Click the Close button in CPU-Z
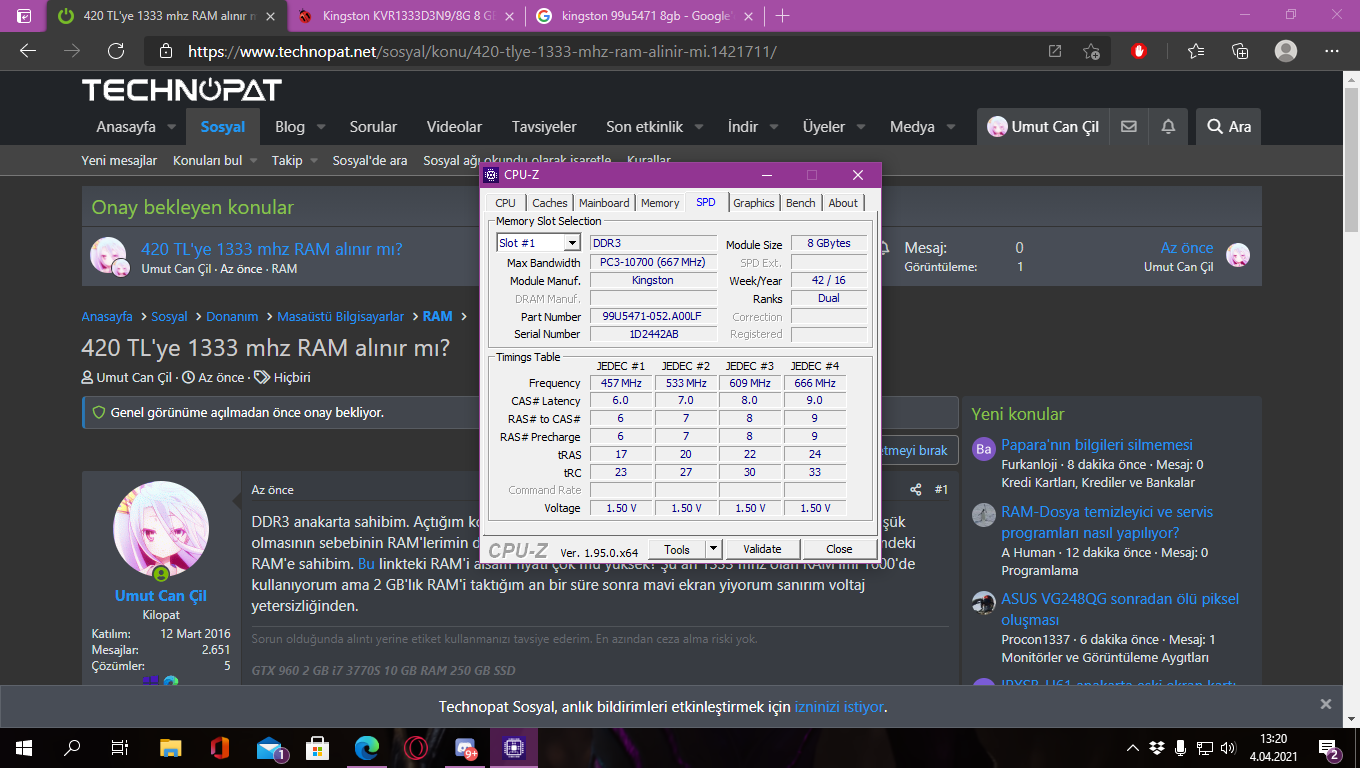Viewport: 1360px width, 768px height. pos(839,549)
